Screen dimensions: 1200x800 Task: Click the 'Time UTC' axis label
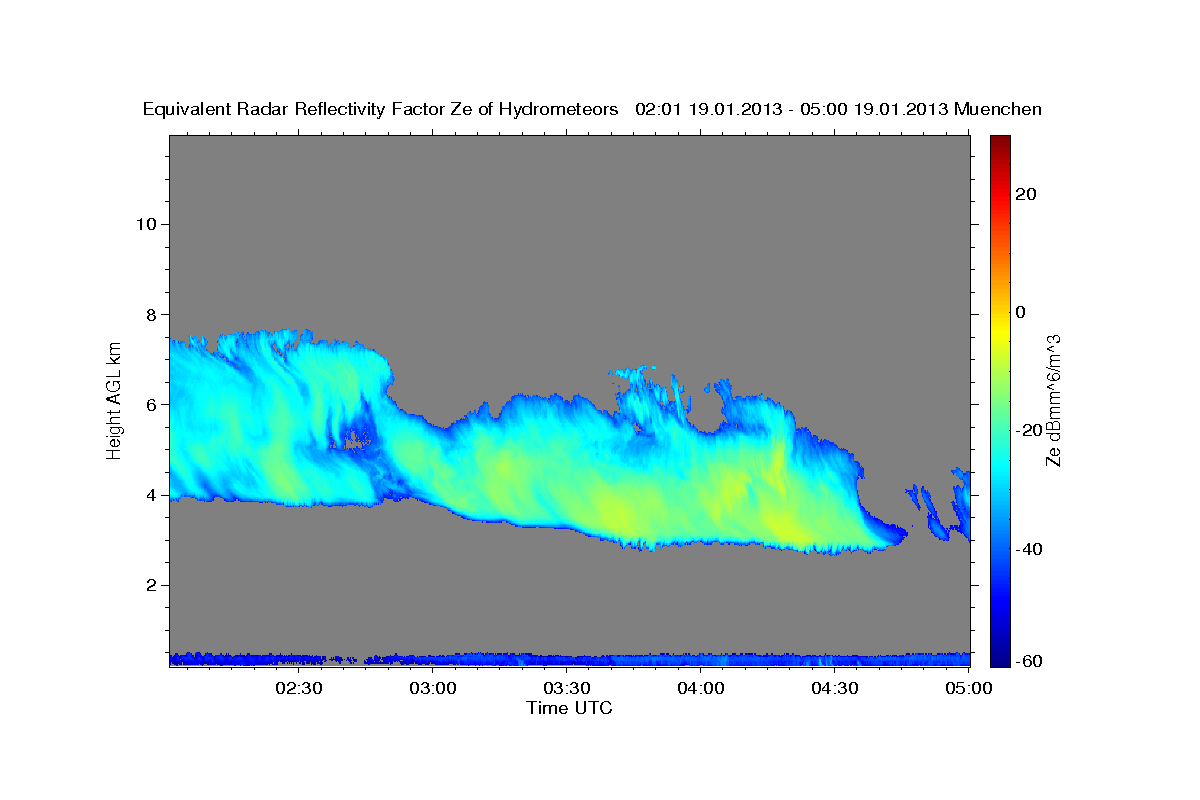(570, 708)
